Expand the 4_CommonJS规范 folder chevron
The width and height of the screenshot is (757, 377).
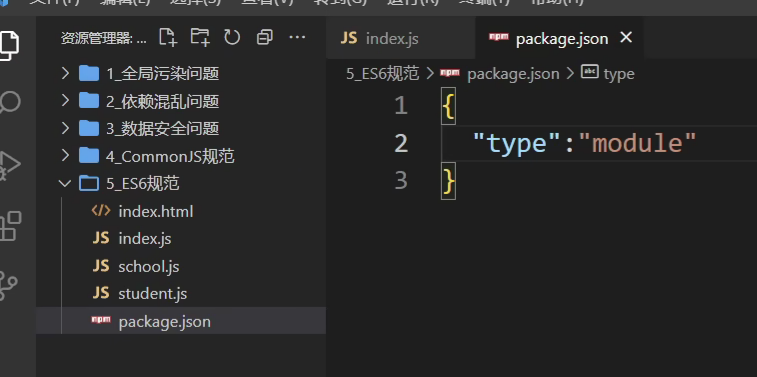pyautogui.click(x=66, y=156)
